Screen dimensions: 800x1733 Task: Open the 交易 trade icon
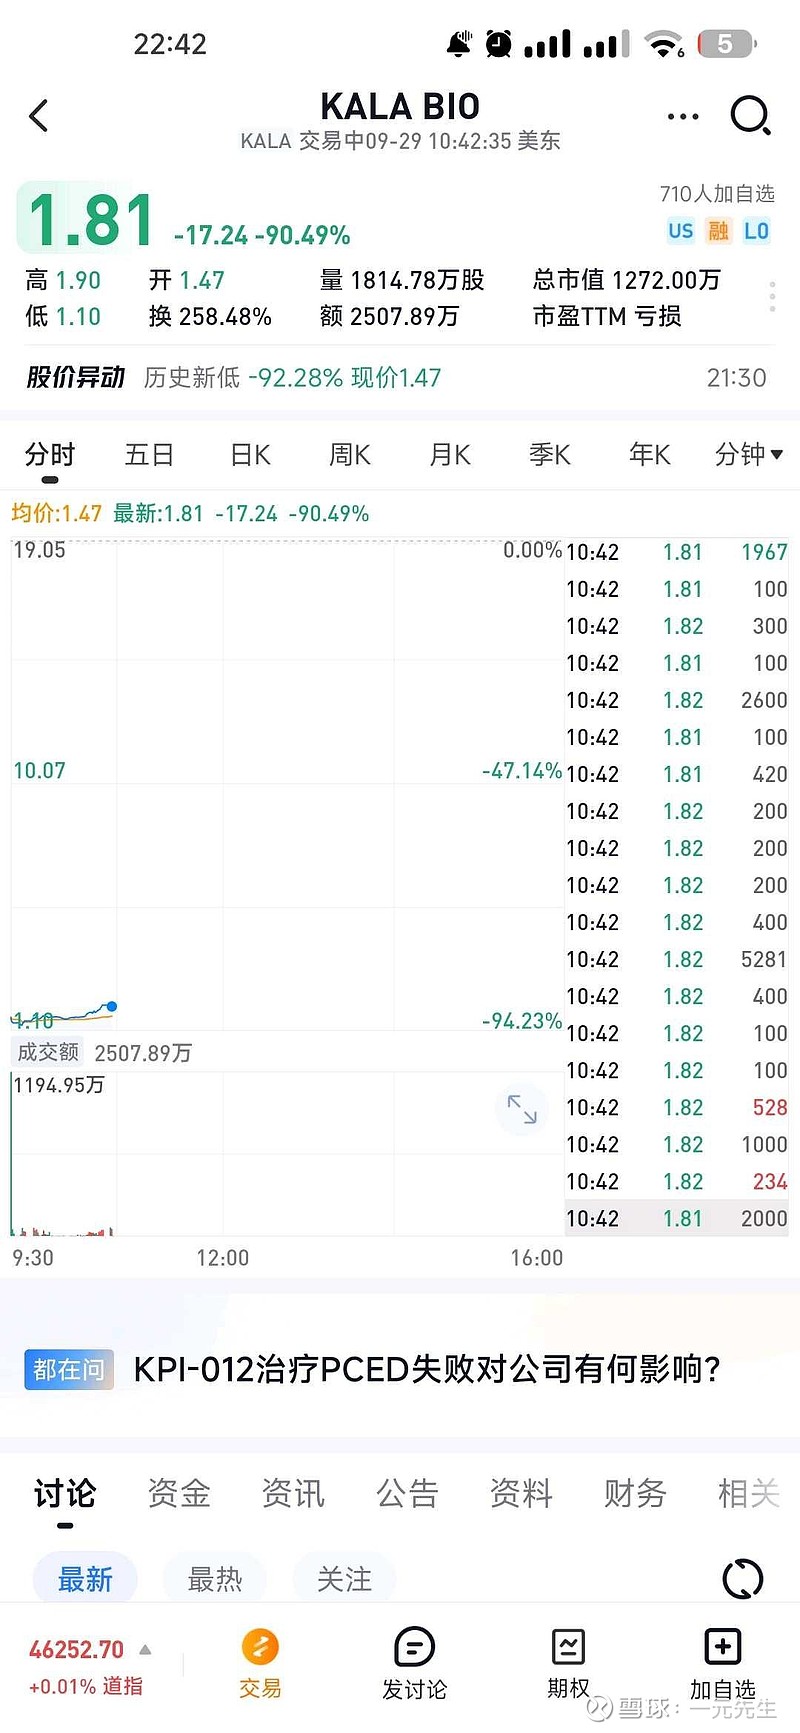[260, 1647]
